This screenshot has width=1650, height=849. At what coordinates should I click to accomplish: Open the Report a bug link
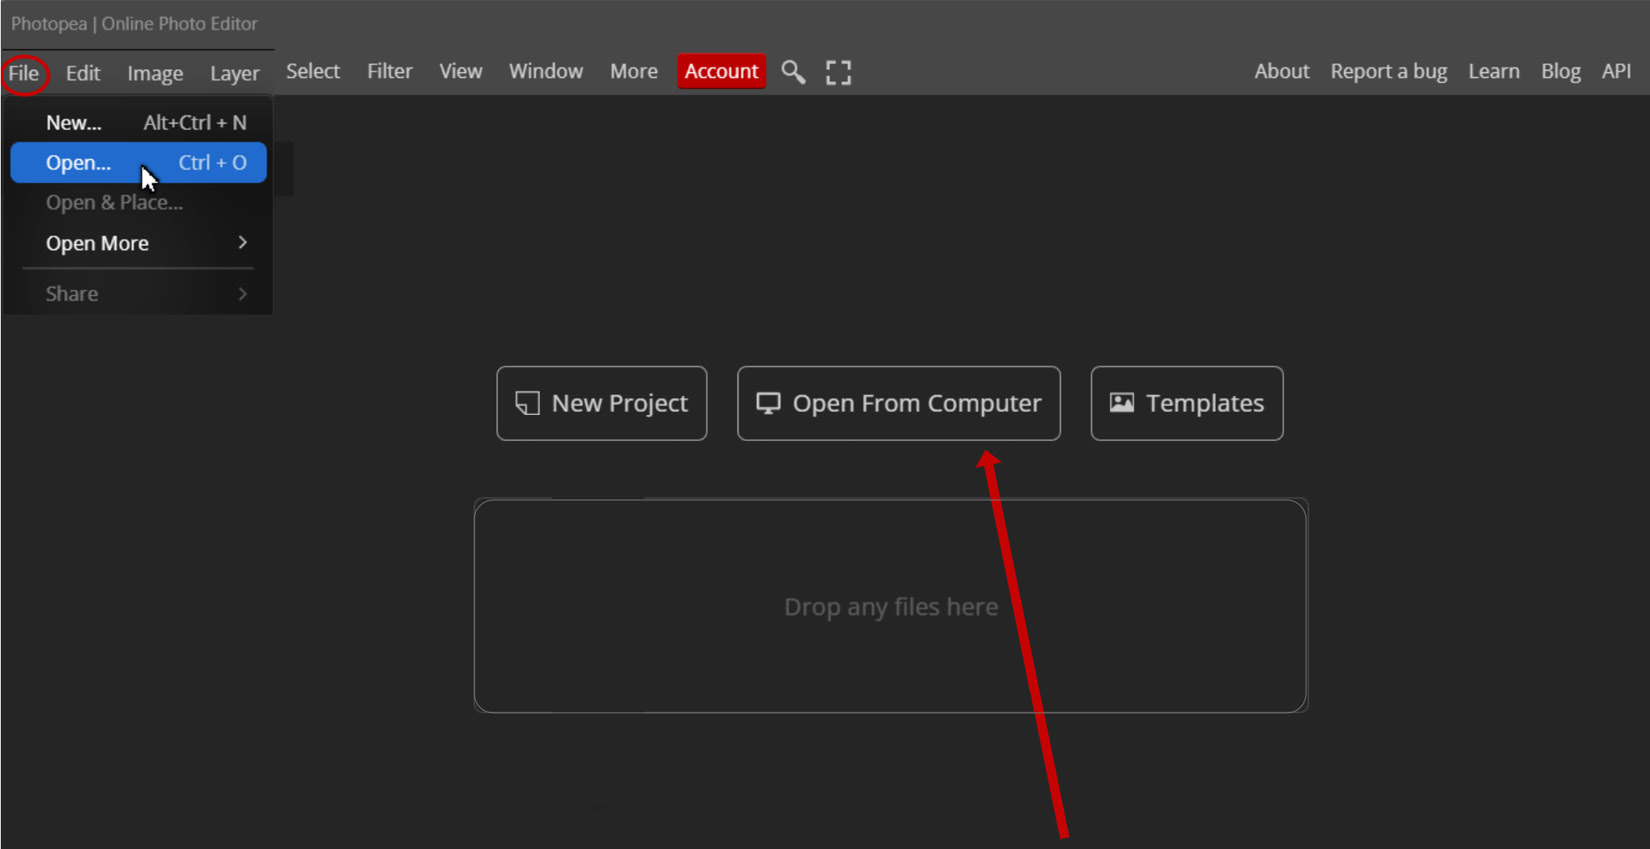pos(1389,71)
